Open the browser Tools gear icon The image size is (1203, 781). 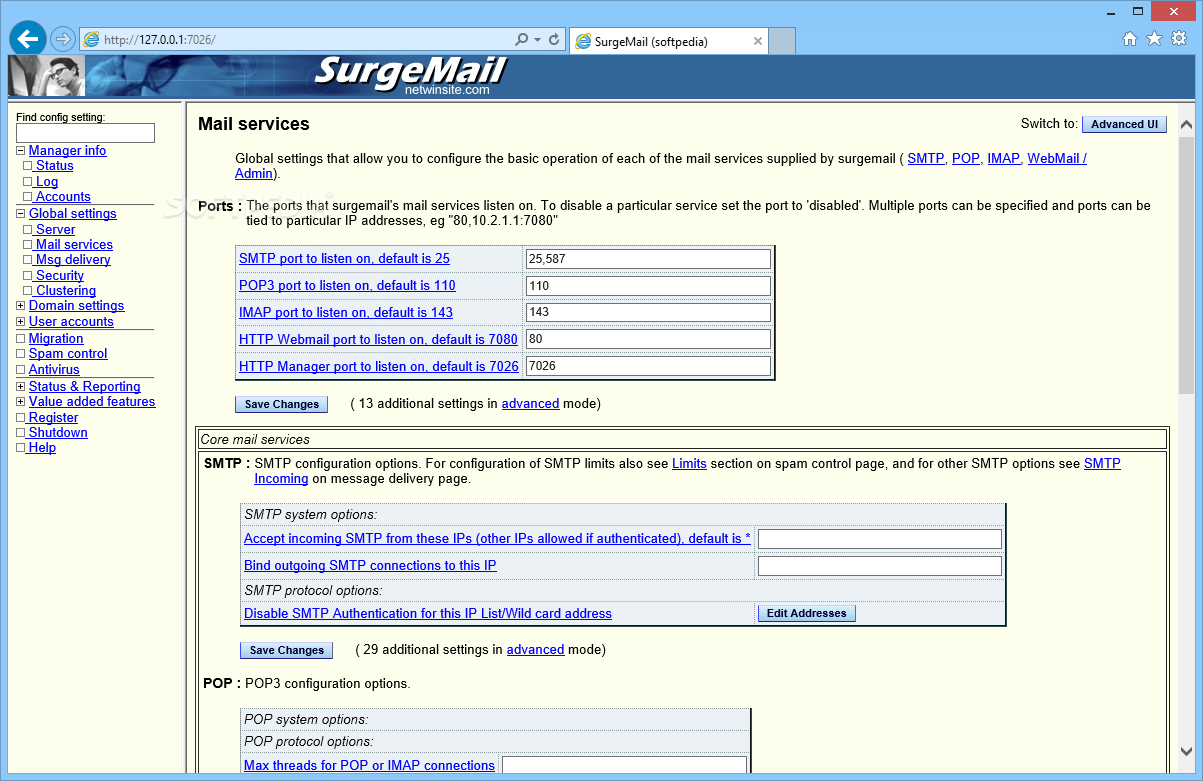[1178, 39]
